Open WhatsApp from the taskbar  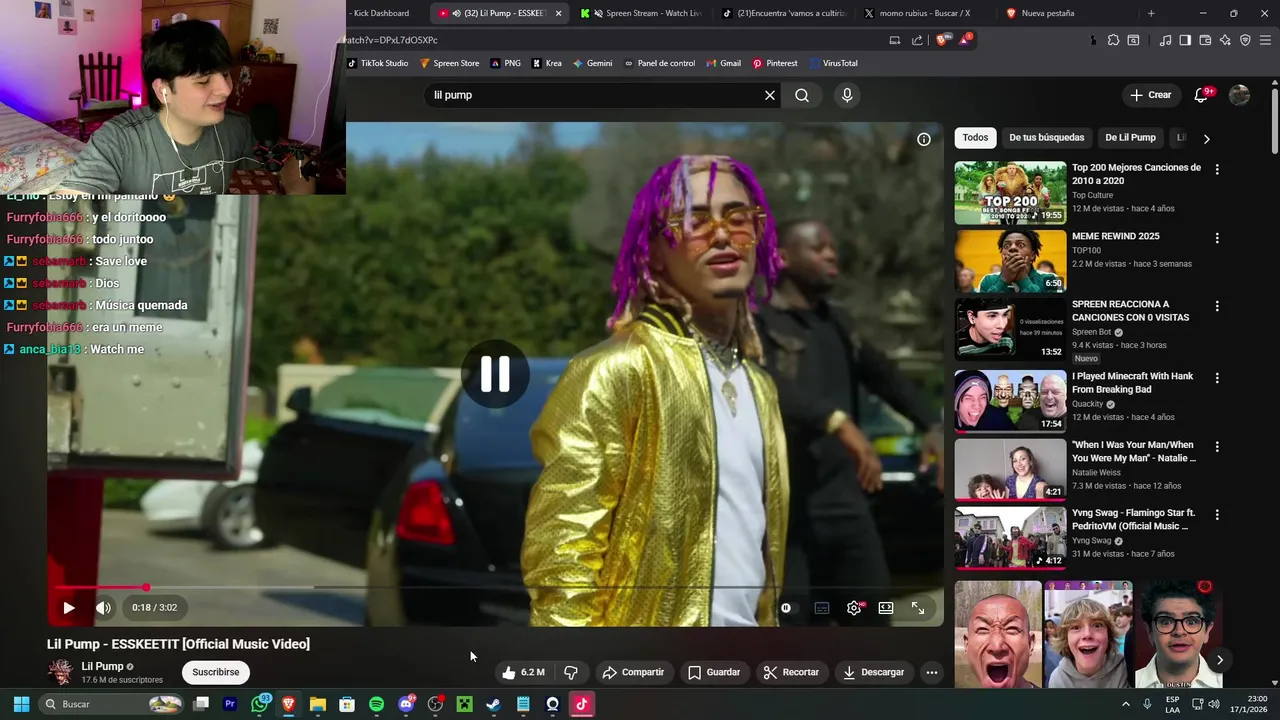[x=260, y=704]
